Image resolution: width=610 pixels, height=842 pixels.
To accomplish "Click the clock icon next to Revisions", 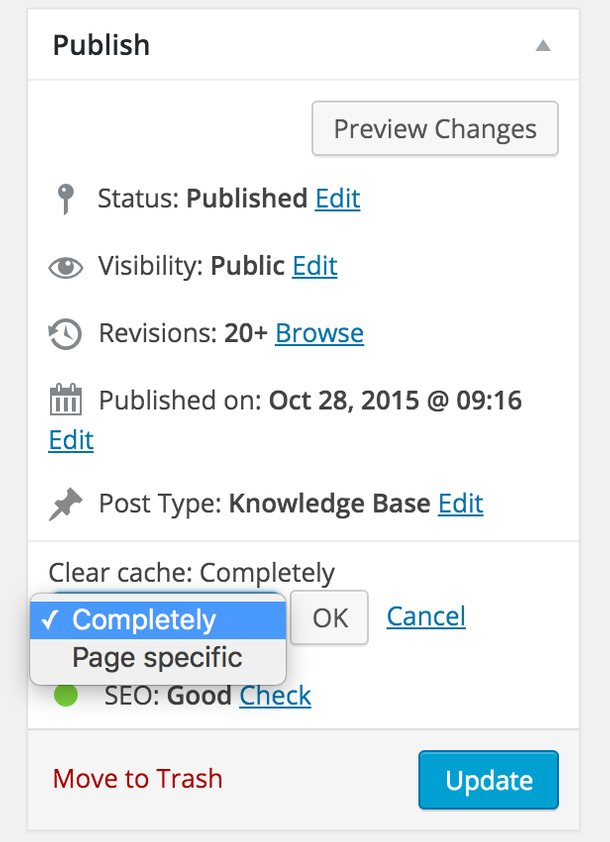I will [x=65, y=333].
